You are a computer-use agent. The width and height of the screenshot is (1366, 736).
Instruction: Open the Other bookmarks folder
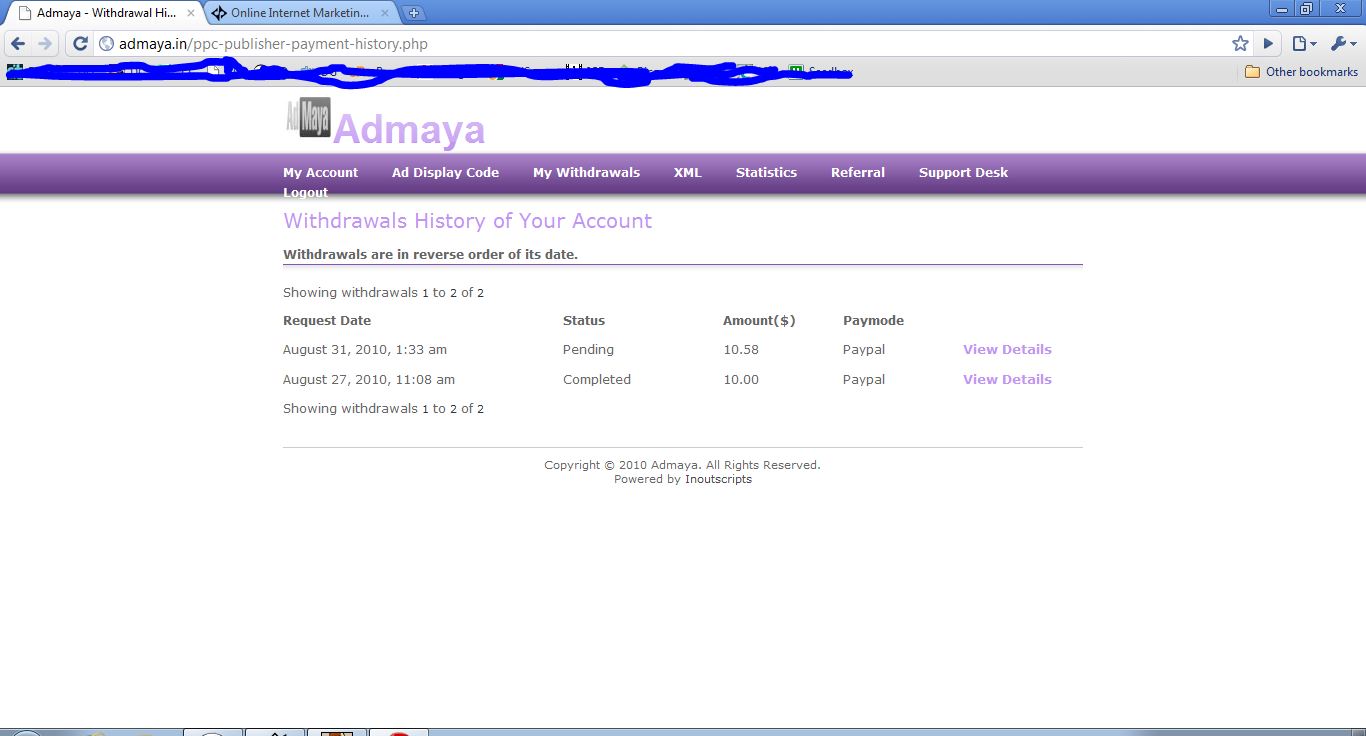1301,72
